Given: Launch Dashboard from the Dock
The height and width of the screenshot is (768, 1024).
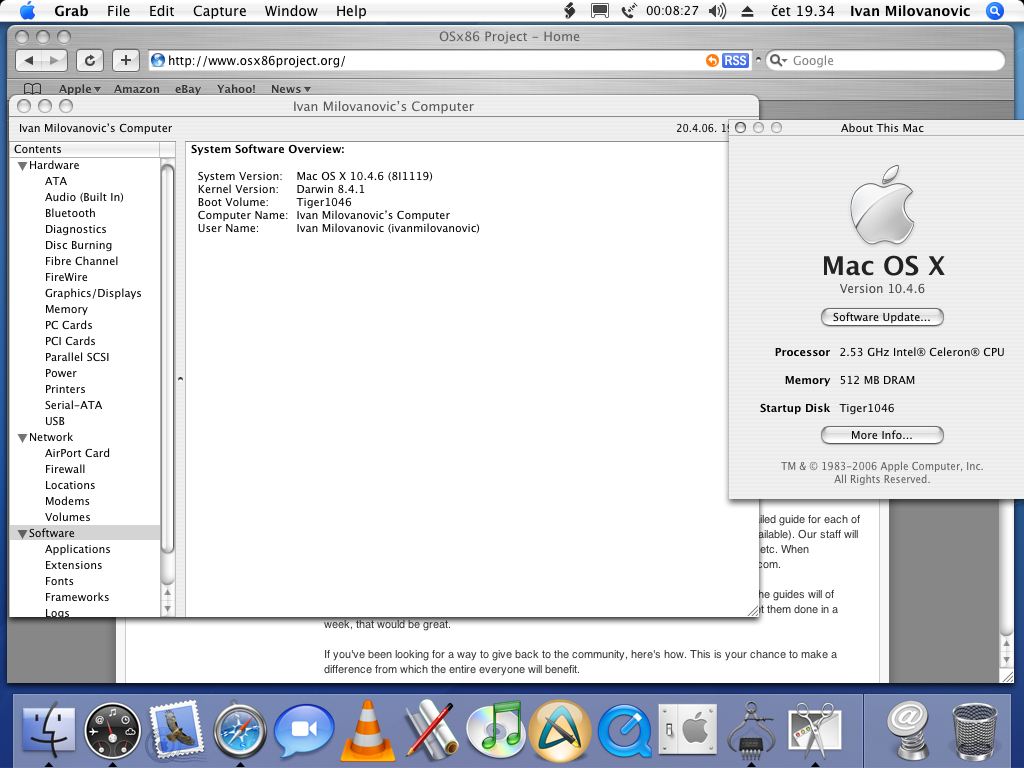Looking at the screenshot, I should [112, 730].
